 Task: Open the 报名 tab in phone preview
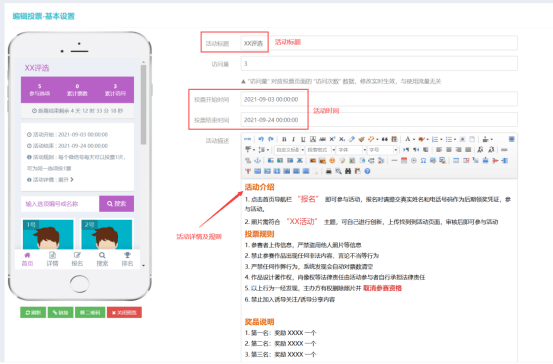click(77, 259)
